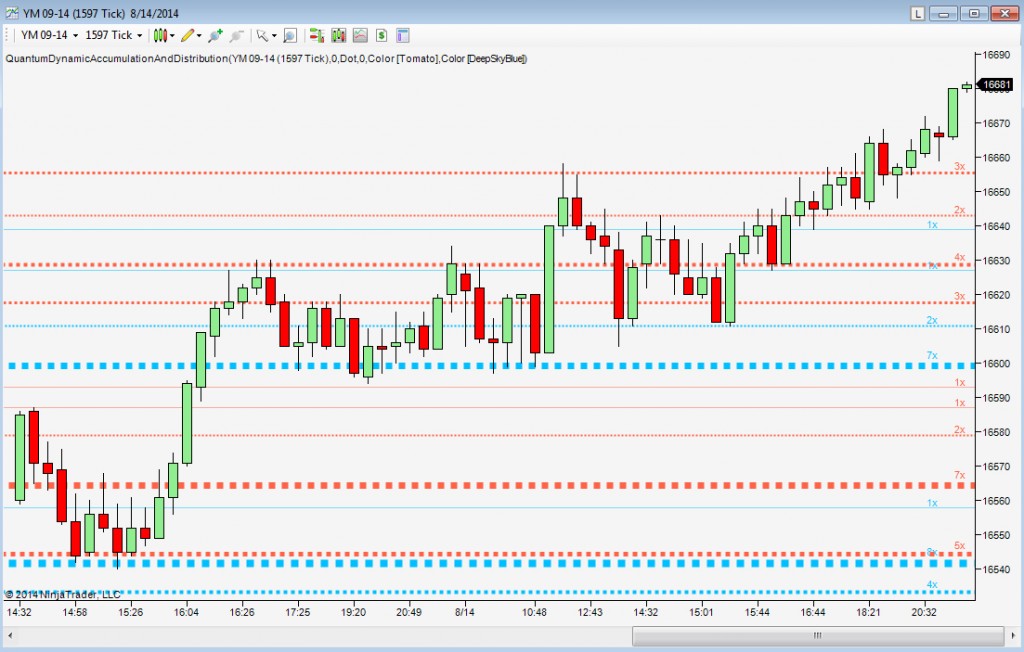The width and height of the screenshot is (1024, 652).
Task: Open the Data Series candles icon
Action: 338,35
